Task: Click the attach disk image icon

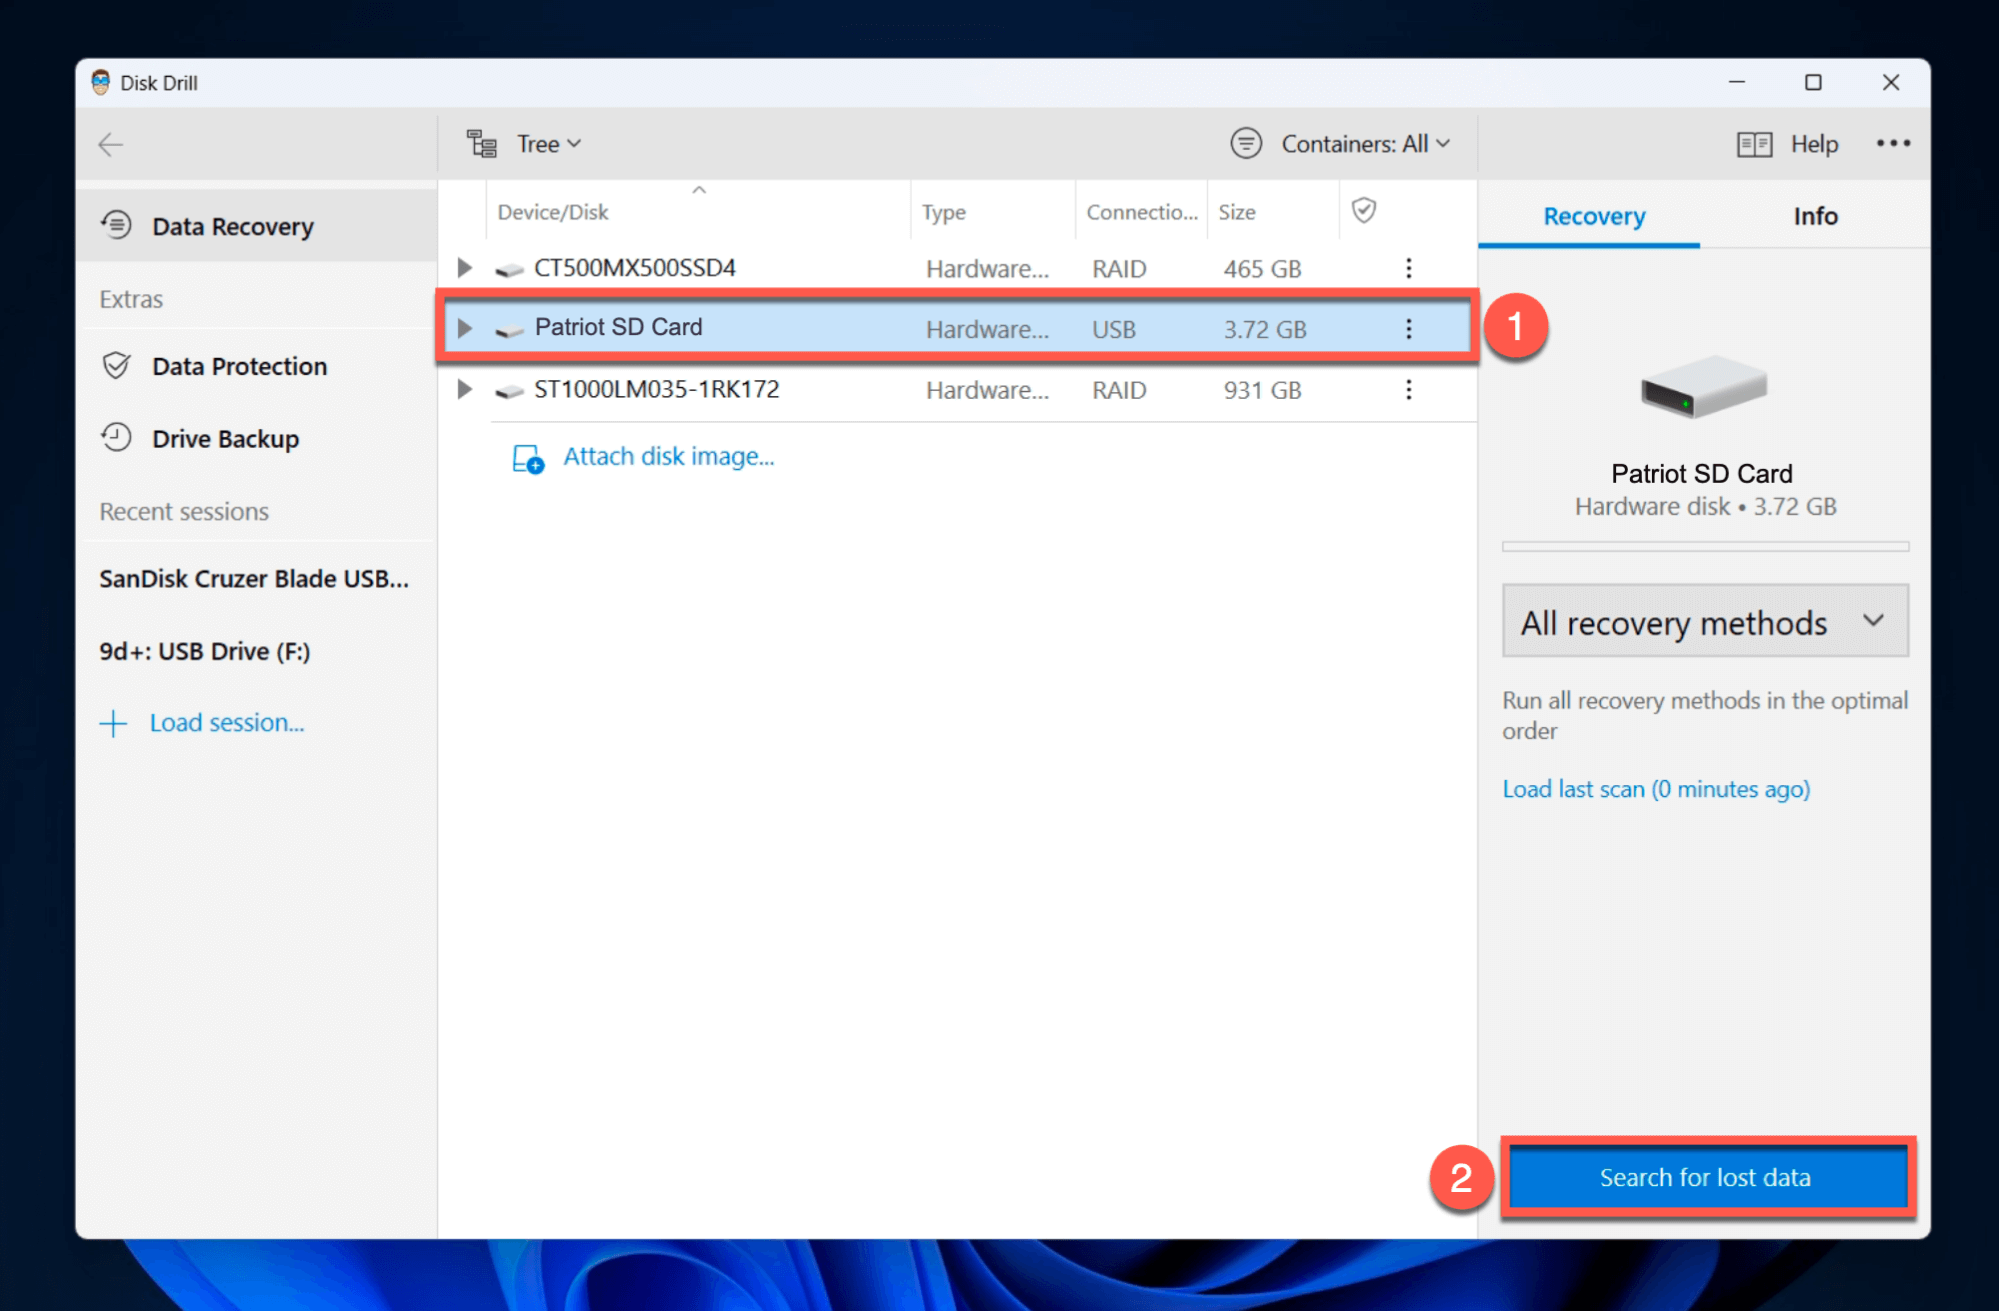Action: coord(528,459)
